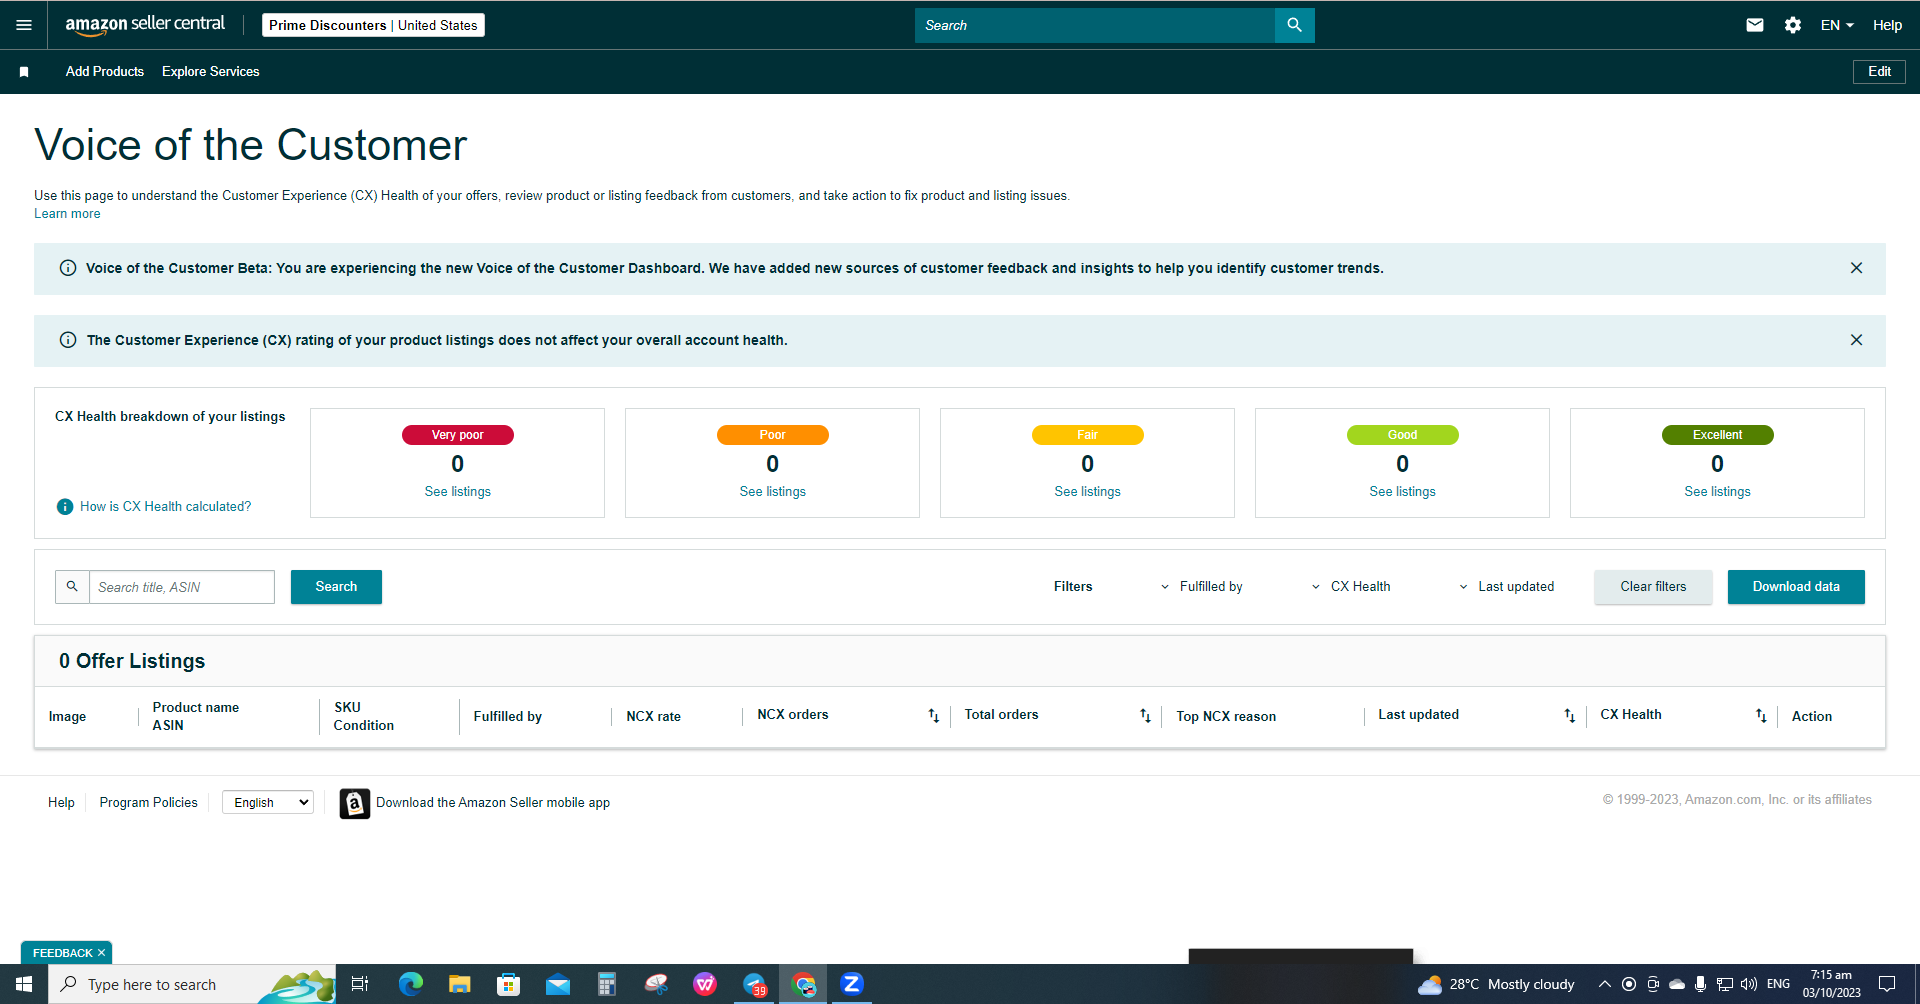Sort by NCX orders column

(933, 715)
